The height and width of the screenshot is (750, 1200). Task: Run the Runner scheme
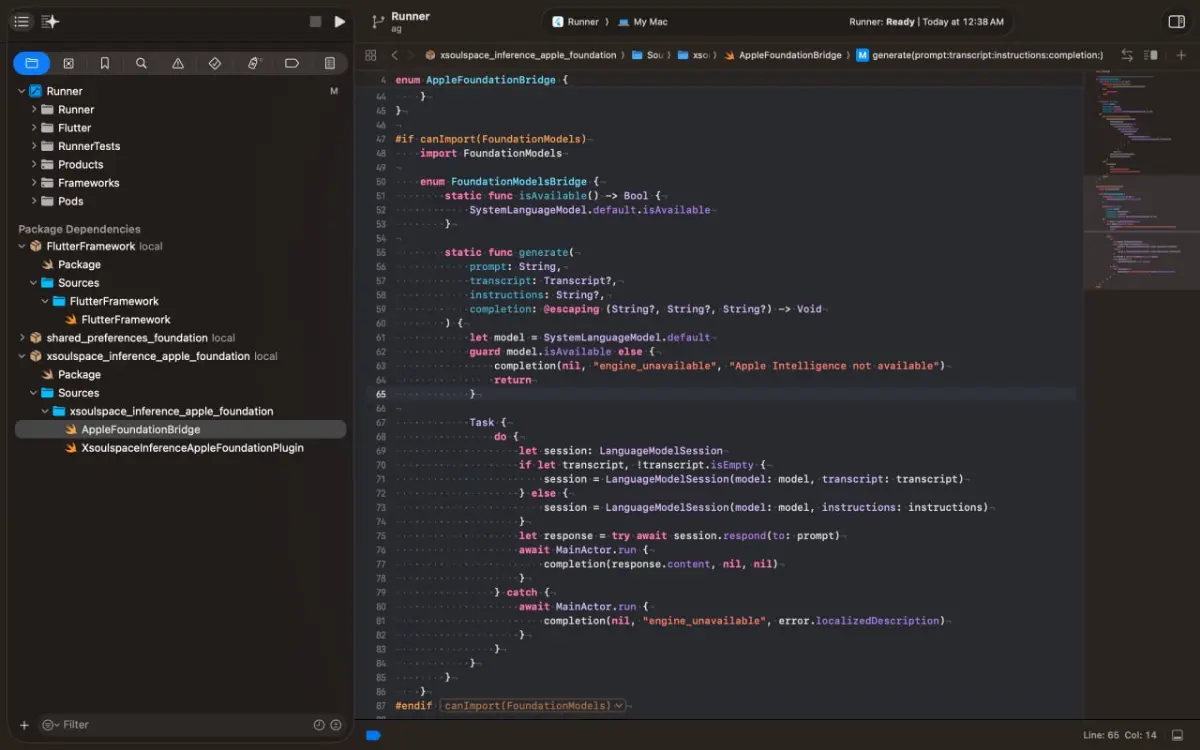point(340,21)
